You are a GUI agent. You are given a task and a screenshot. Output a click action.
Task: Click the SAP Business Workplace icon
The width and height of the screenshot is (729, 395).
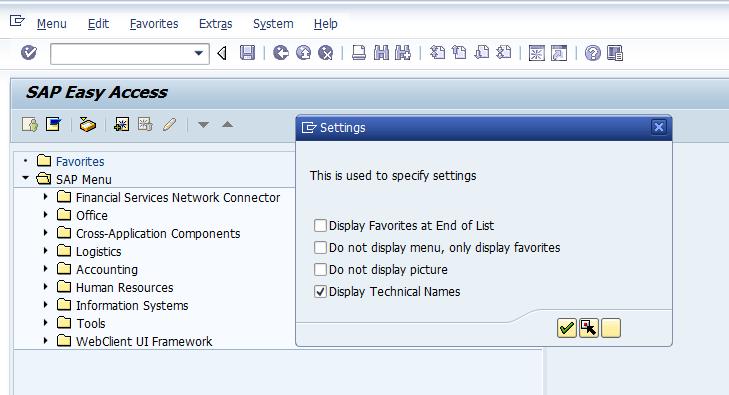click(x=87, y=125)
